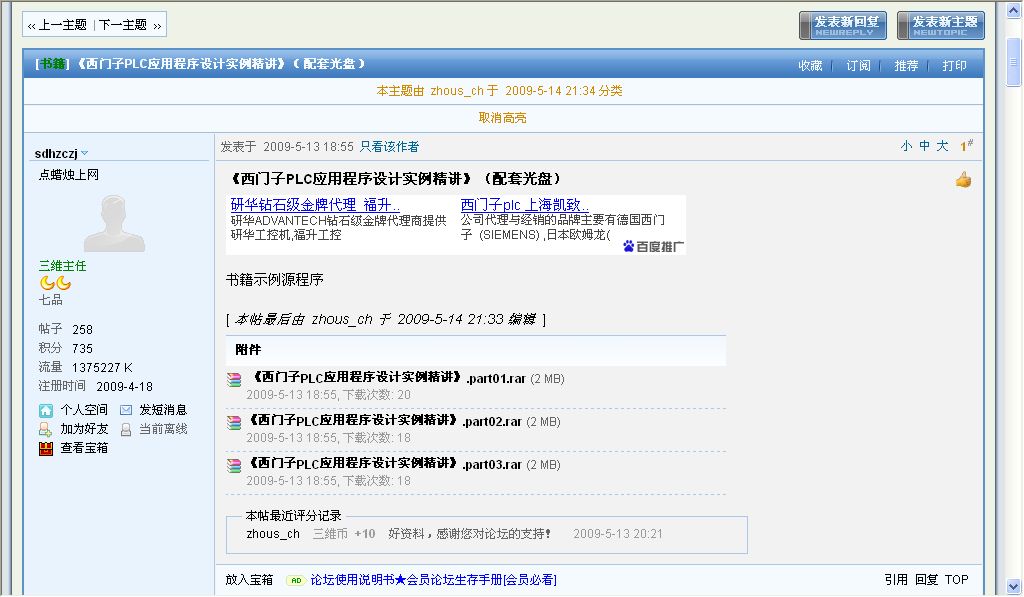This screenshot has width=1024, height=597.
Task: Click 推荐 in the topic header
Action: click(906, 65)
